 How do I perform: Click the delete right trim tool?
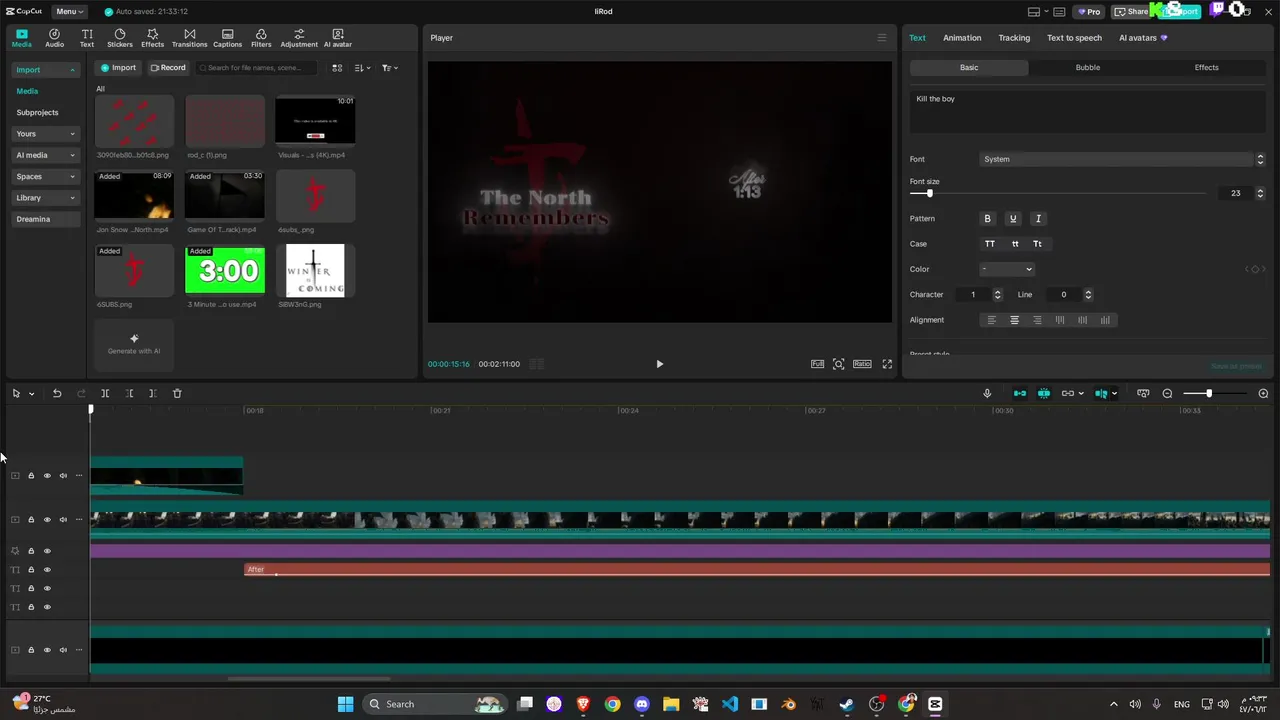(152, 393)
